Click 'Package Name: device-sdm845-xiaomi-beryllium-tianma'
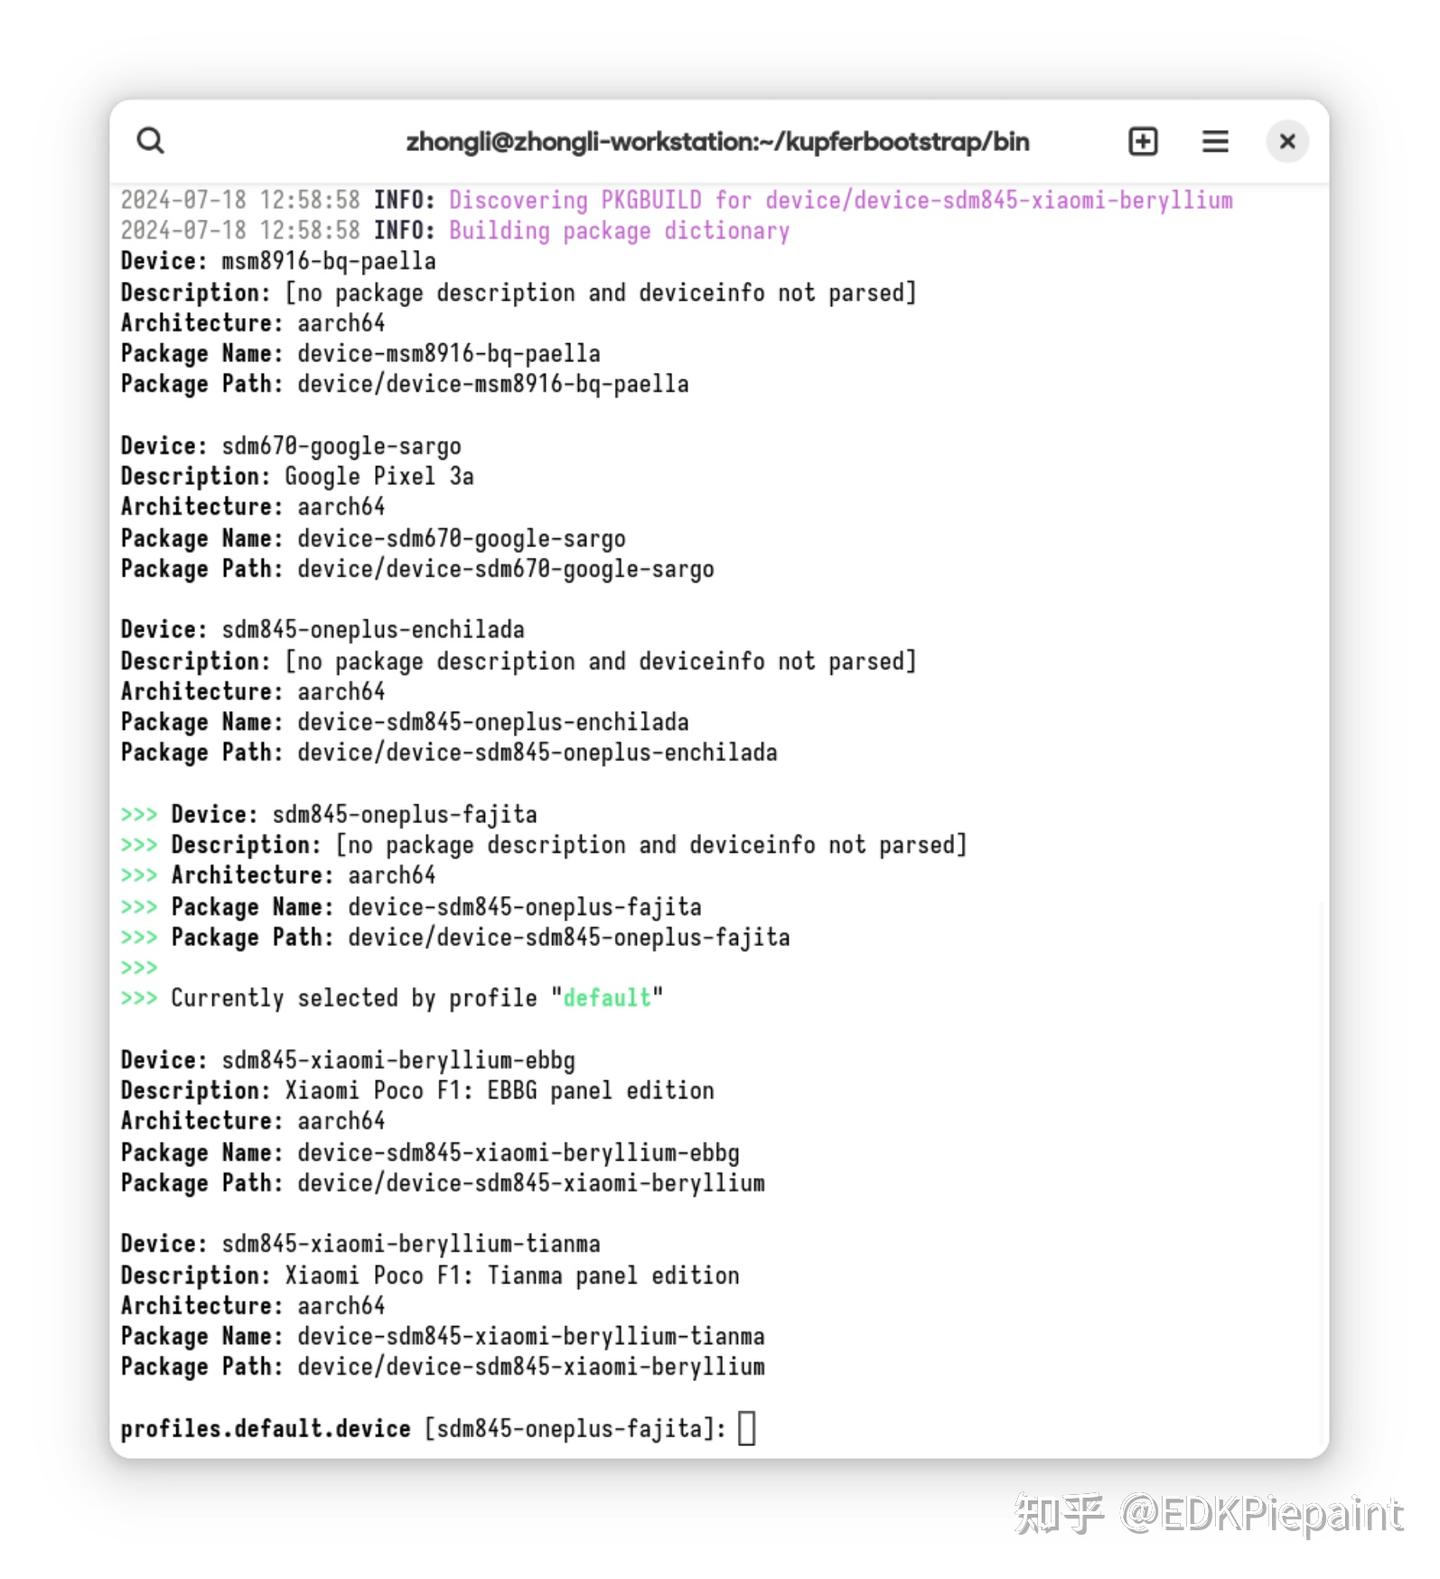 [x=443, y=1336]
